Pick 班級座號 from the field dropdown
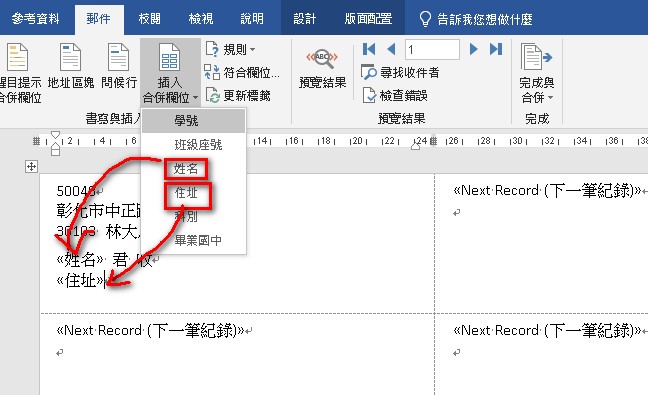The width and height of the screenshot is (648, 395). 198,145
